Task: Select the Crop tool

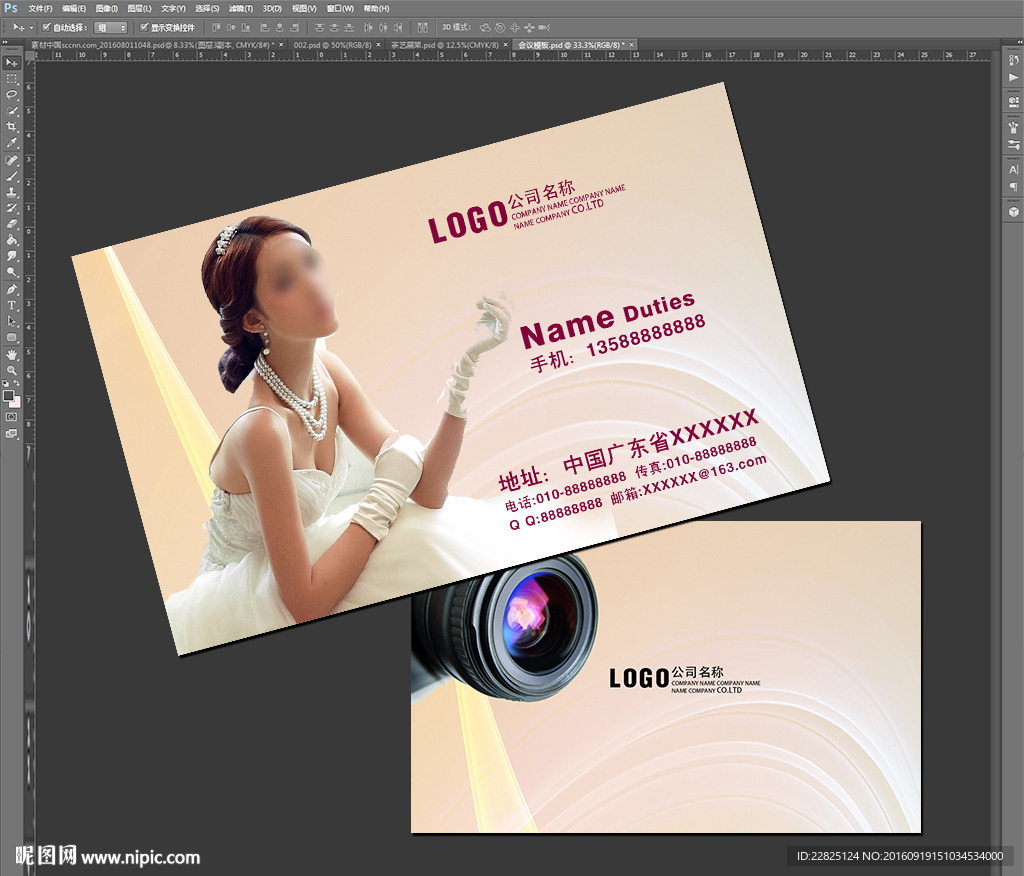Action: 12,127
